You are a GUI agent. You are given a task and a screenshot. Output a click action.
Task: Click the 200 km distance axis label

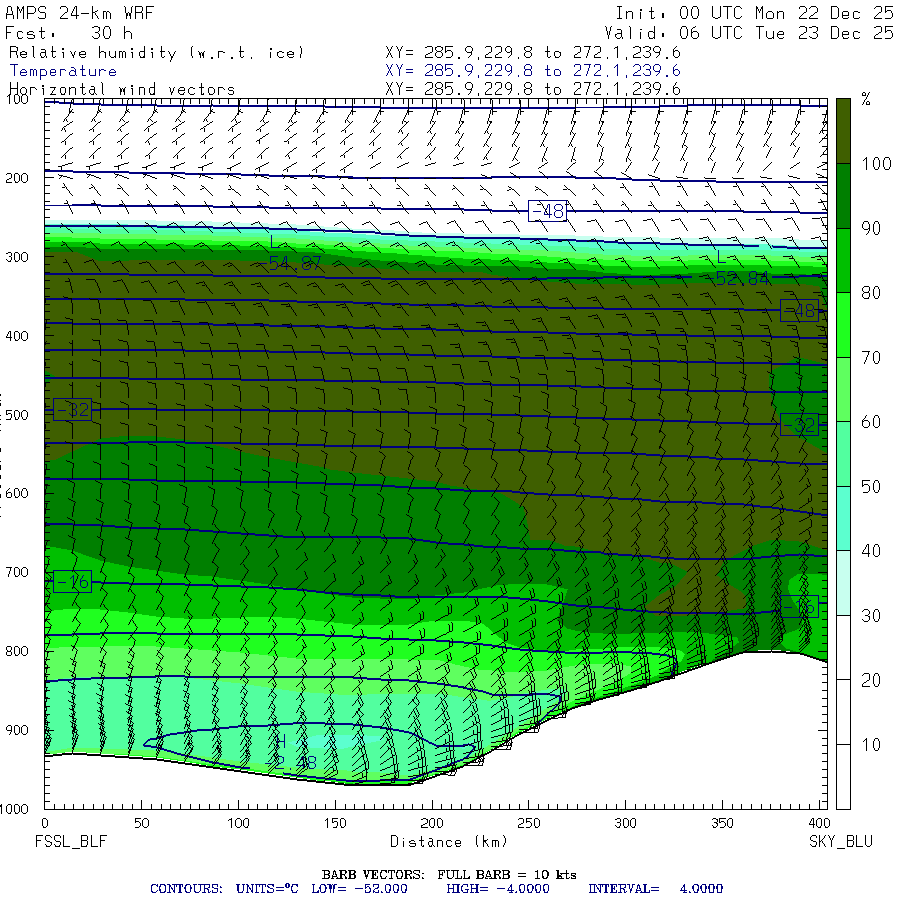click(x=432, y=823)
